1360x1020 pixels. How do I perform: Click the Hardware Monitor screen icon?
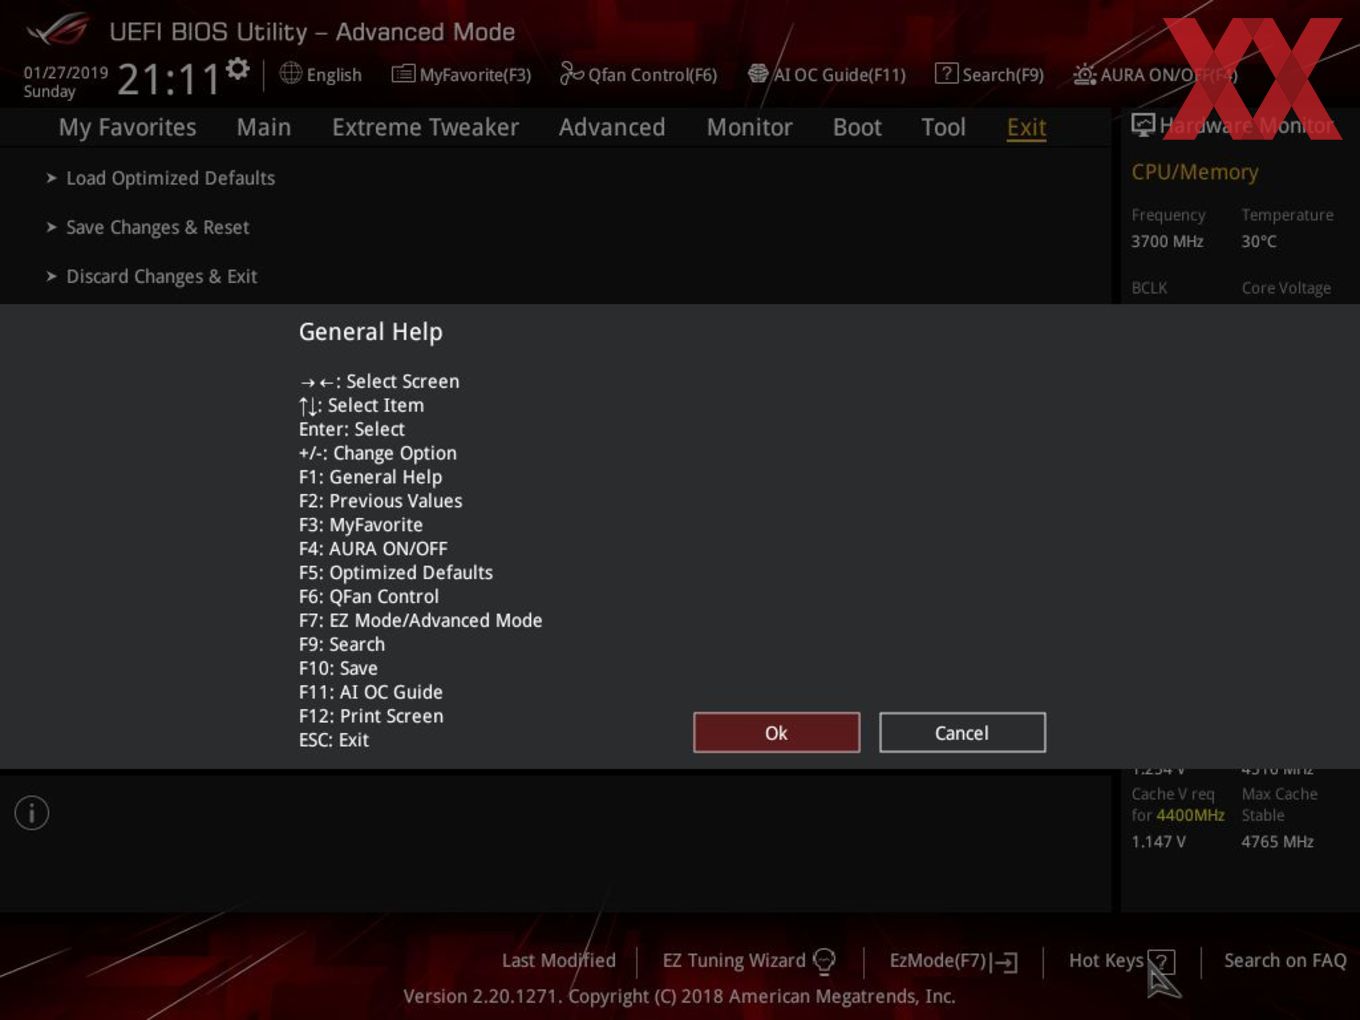(x=1143, y=125)
